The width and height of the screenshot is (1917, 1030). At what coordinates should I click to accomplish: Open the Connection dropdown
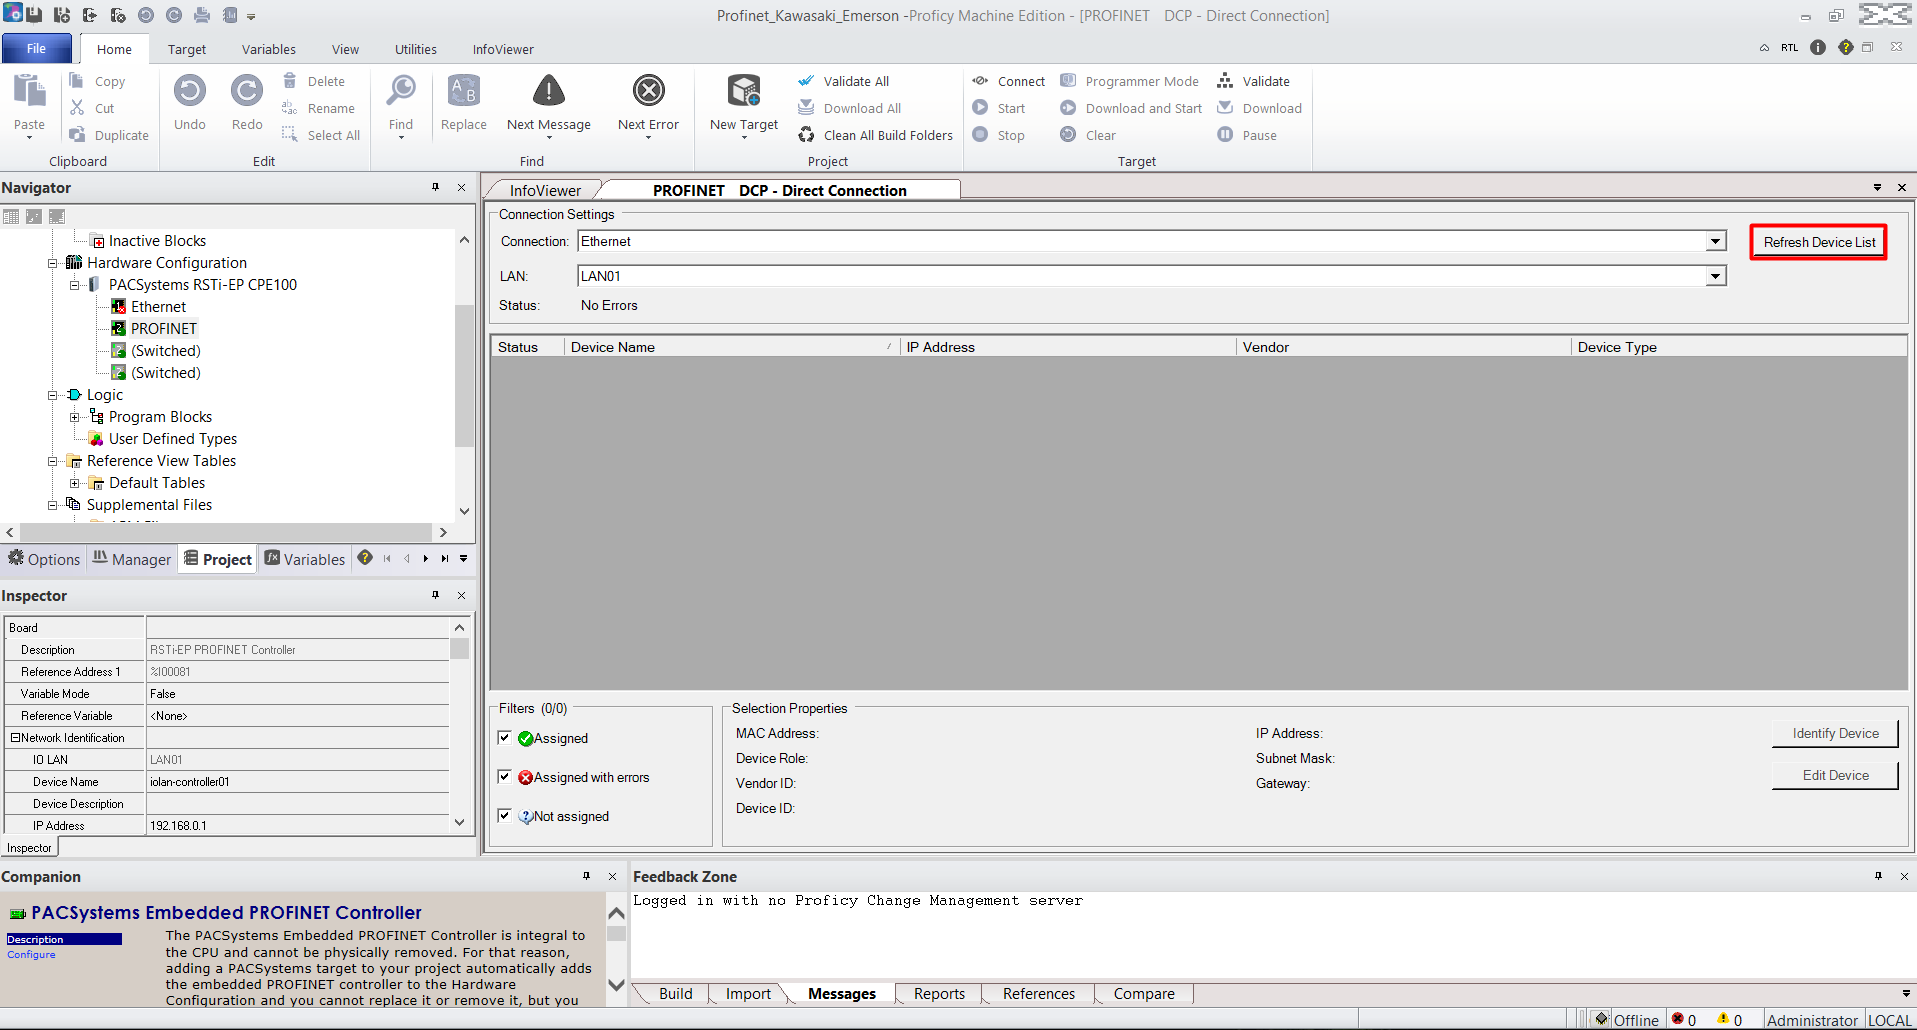(x=1716, y=241)
